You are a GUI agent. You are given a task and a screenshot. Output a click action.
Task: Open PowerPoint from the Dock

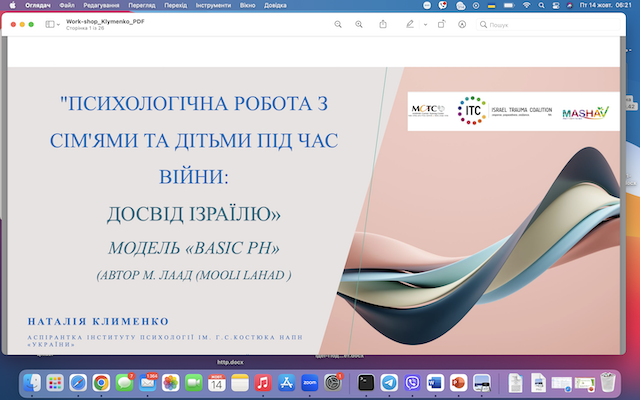[x=459, y=382]
